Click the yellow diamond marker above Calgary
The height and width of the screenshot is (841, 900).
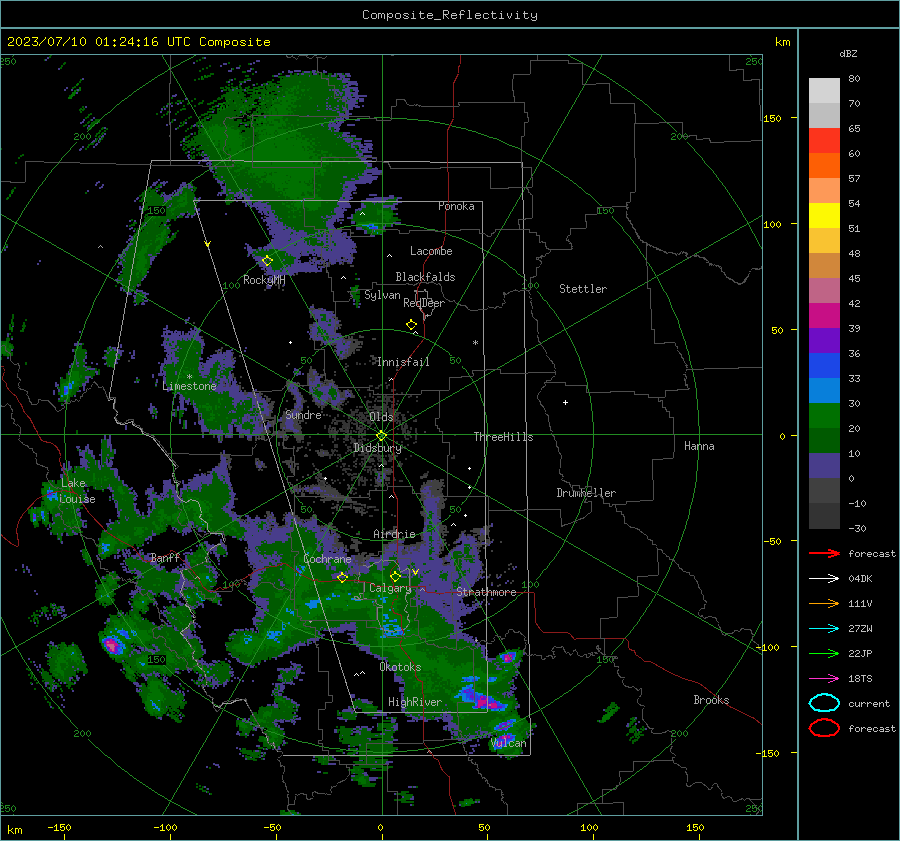tap(395, 576)
